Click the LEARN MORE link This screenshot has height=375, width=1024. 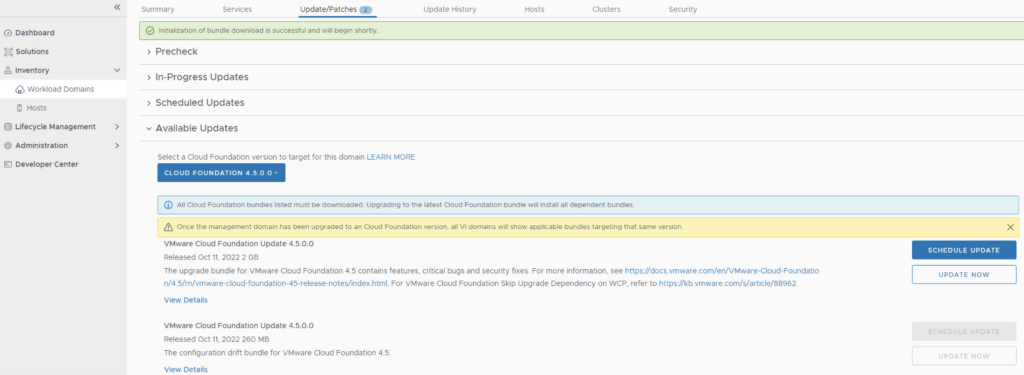click(x=391, y=157)
